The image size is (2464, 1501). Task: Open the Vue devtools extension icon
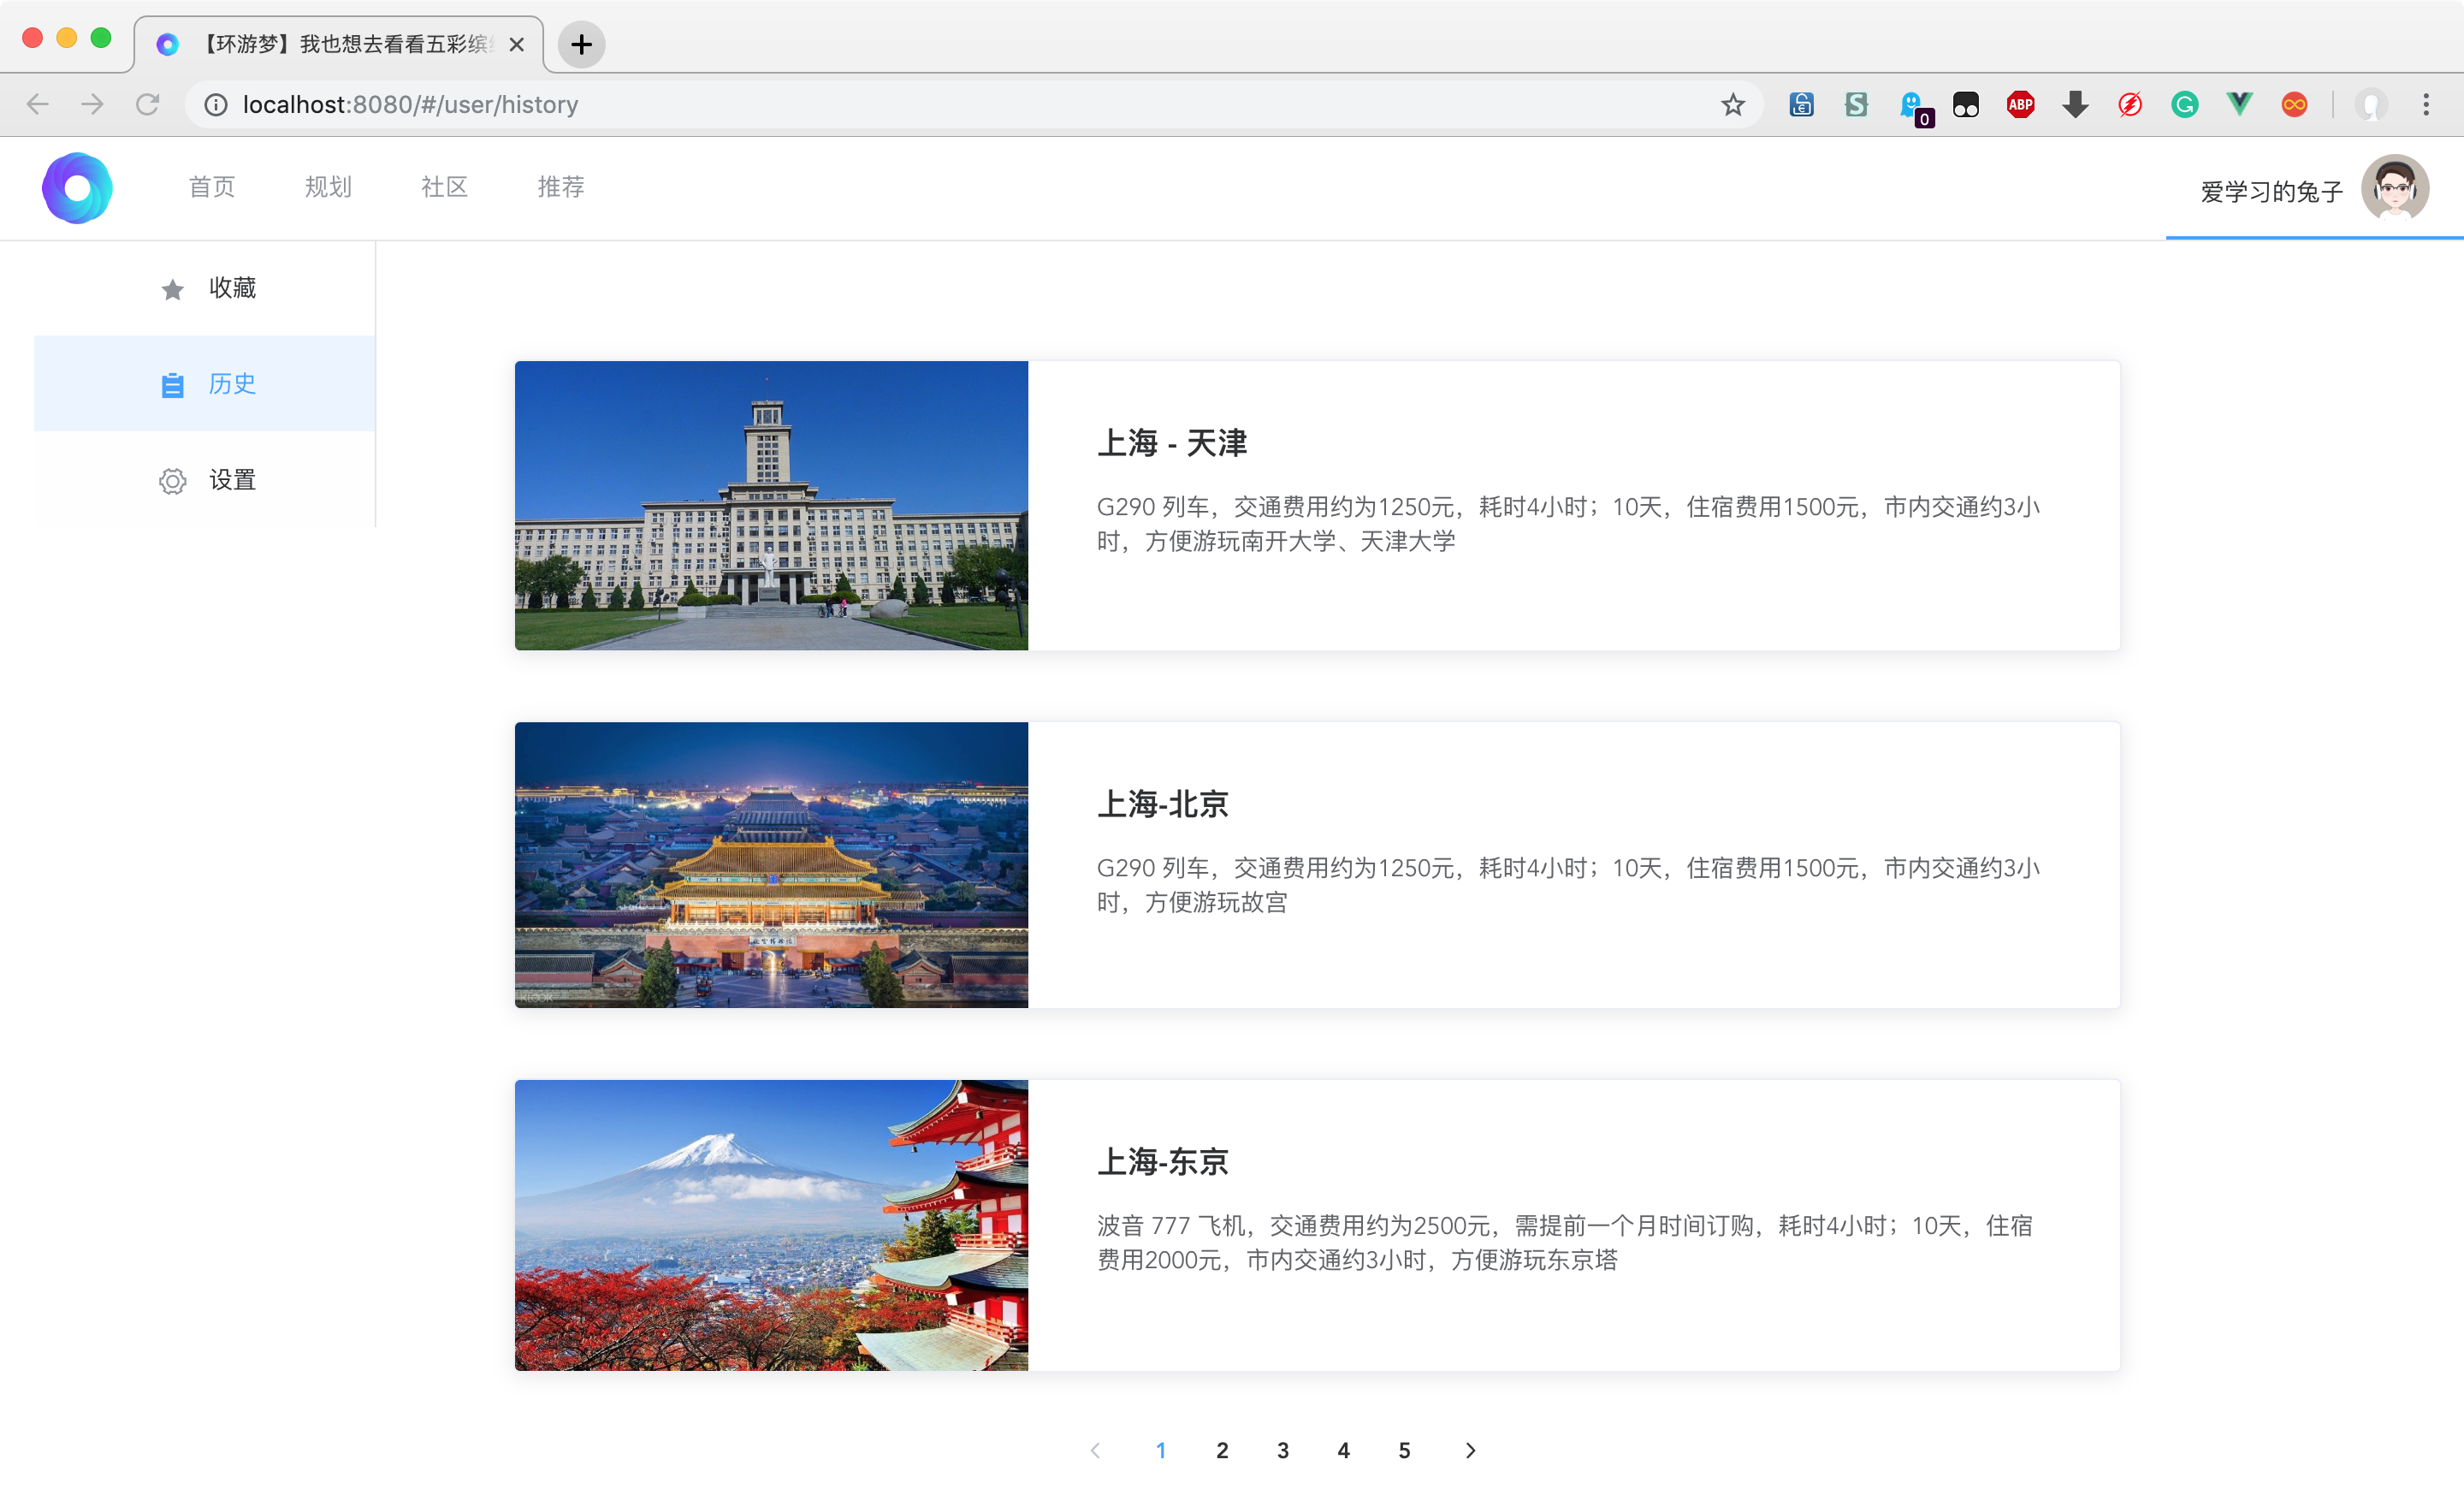coord(2239,105)
